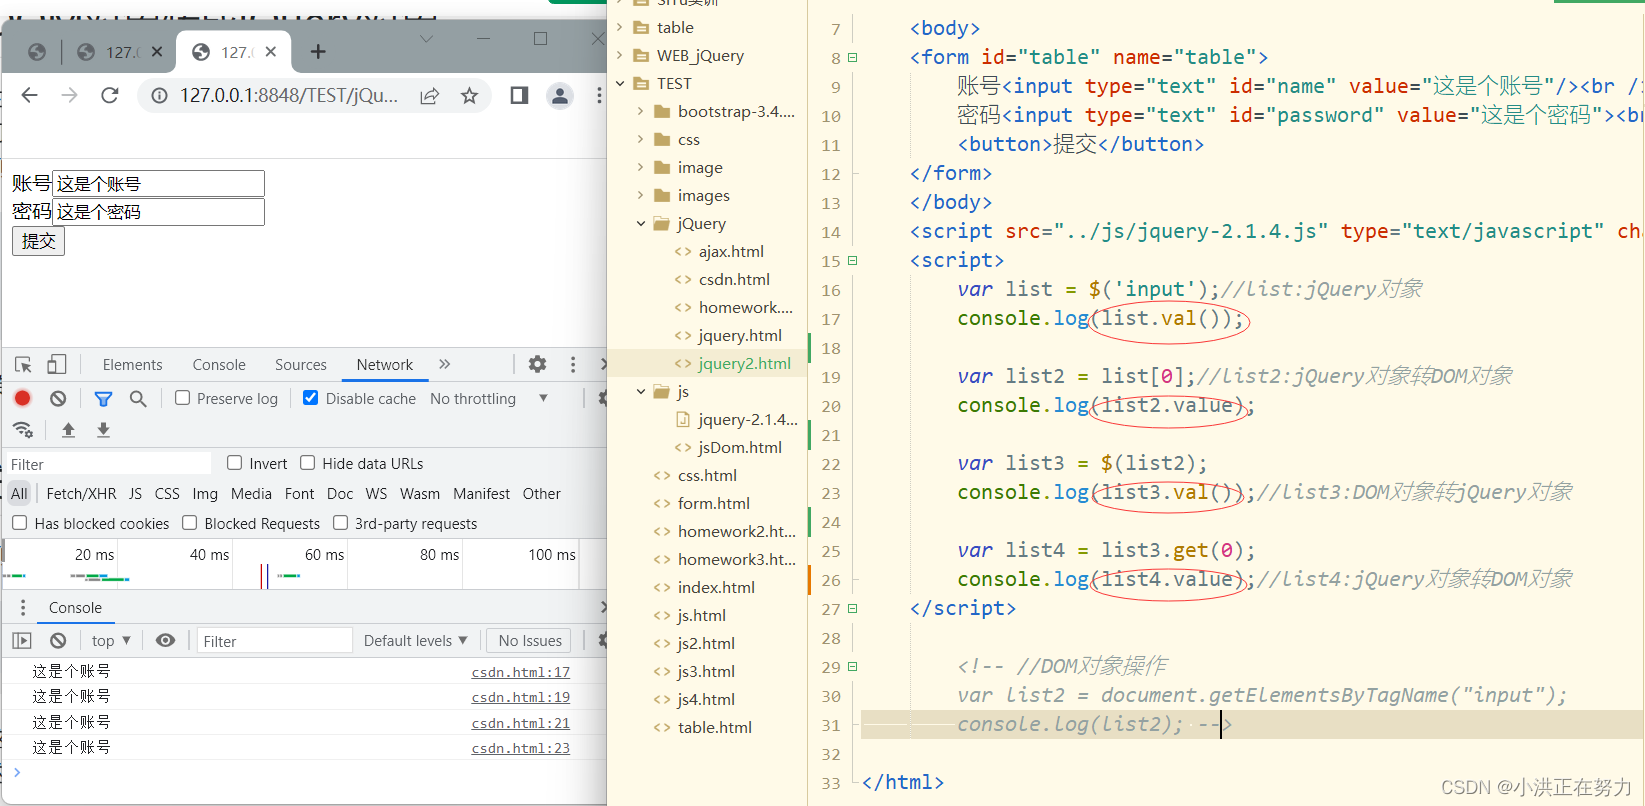
Task: Switch to the Console tab in DevTools
Action: coord(219,365)
